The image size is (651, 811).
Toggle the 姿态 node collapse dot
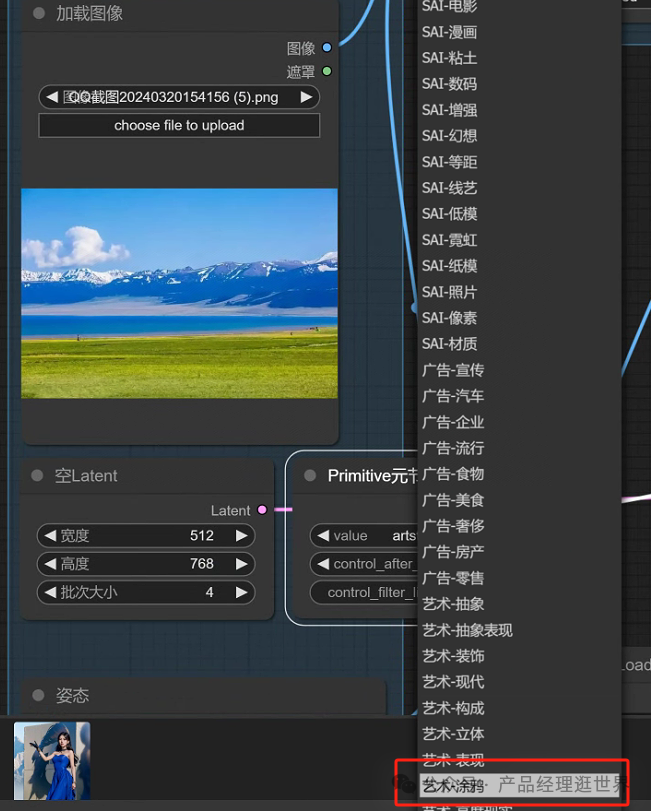38,695
